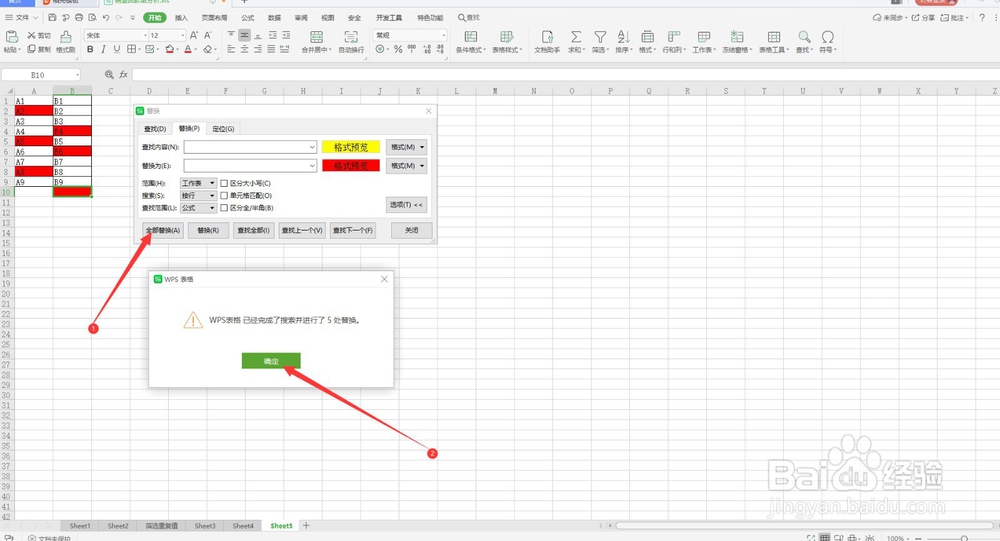
Task: Open the font name 宋体 dropdown
Action: (145, 36)
